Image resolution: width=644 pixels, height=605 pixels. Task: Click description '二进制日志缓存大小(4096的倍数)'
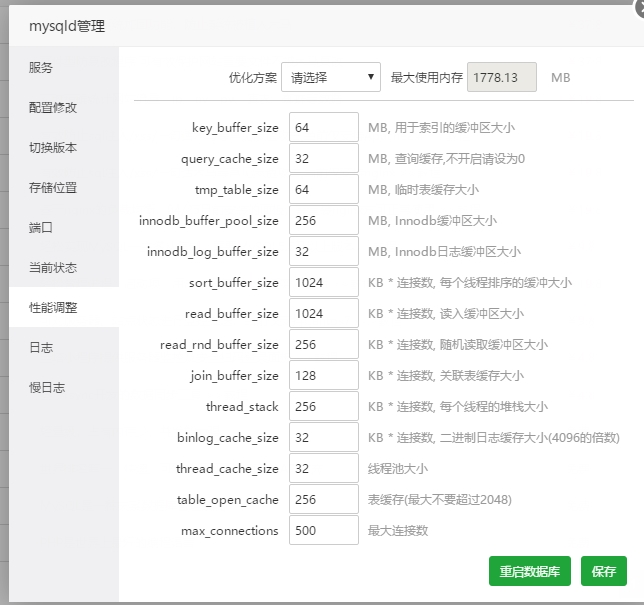point(530,438)
